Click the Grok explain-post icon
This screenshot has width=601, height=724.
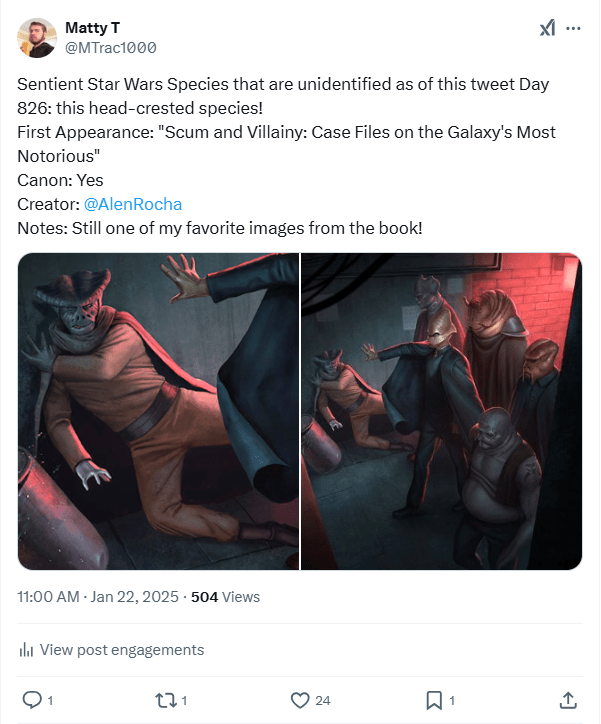(547, 29)
